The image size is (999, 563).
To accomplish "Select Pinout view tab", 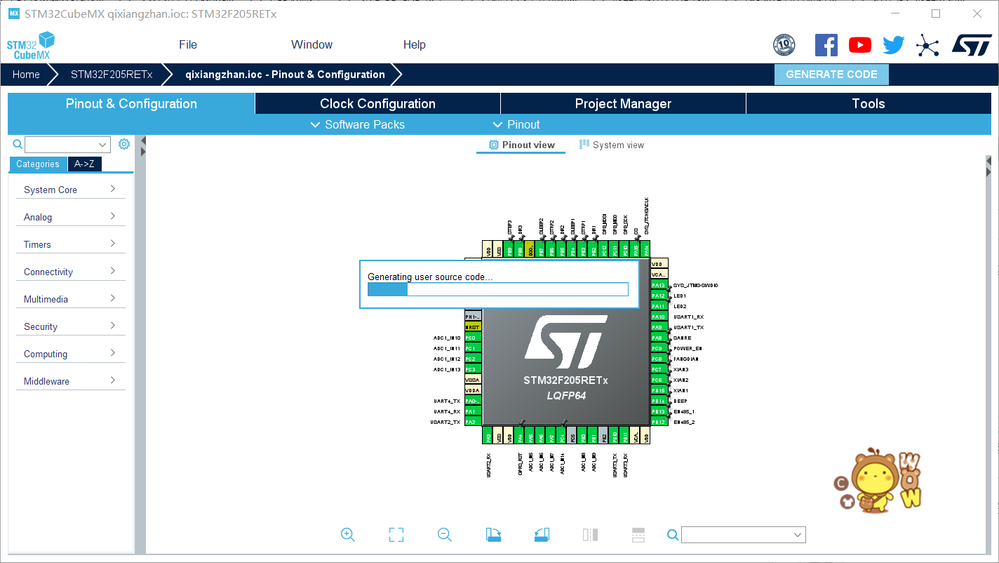I will 521,145.
